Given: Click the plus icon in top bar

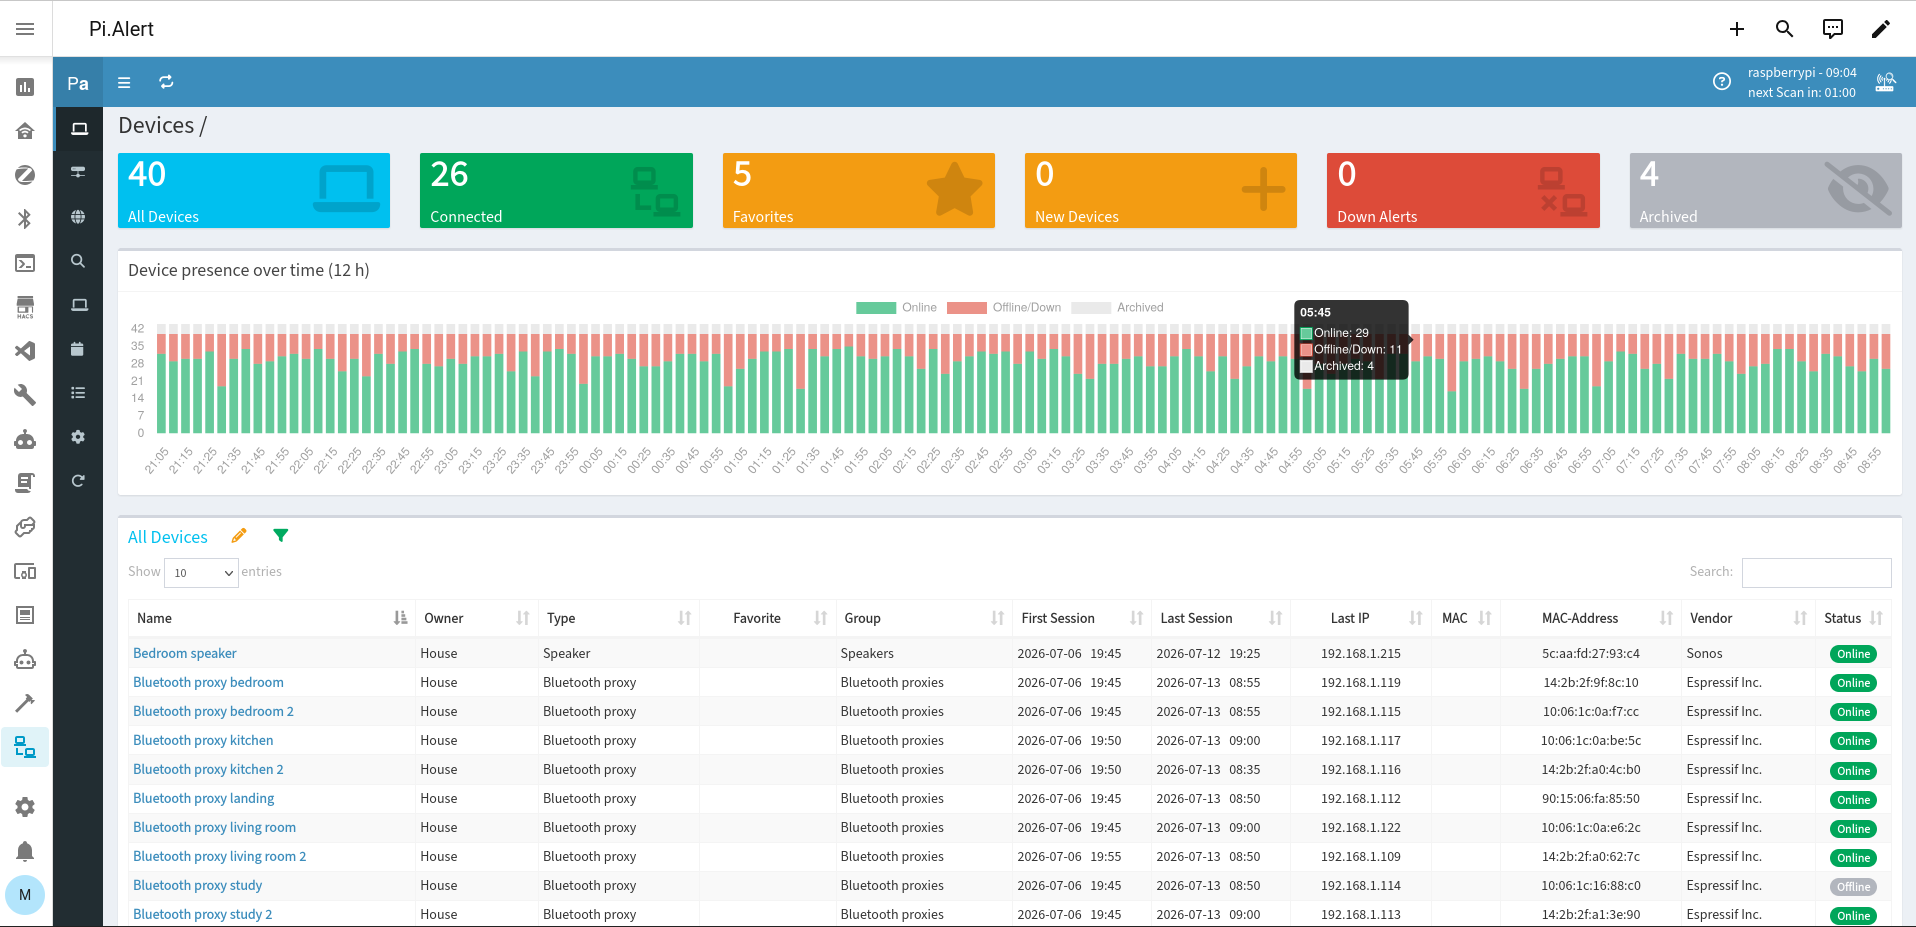Looking at the screenshot, I should [1736, 29].
